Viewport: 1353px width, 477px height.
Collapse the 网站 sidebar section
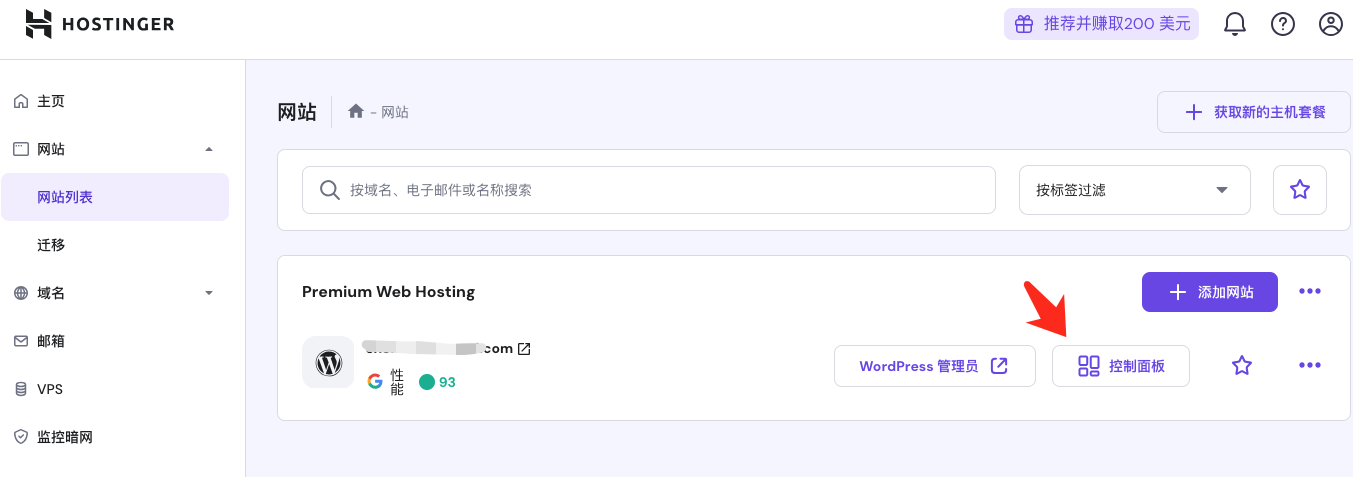pos(209,149)
